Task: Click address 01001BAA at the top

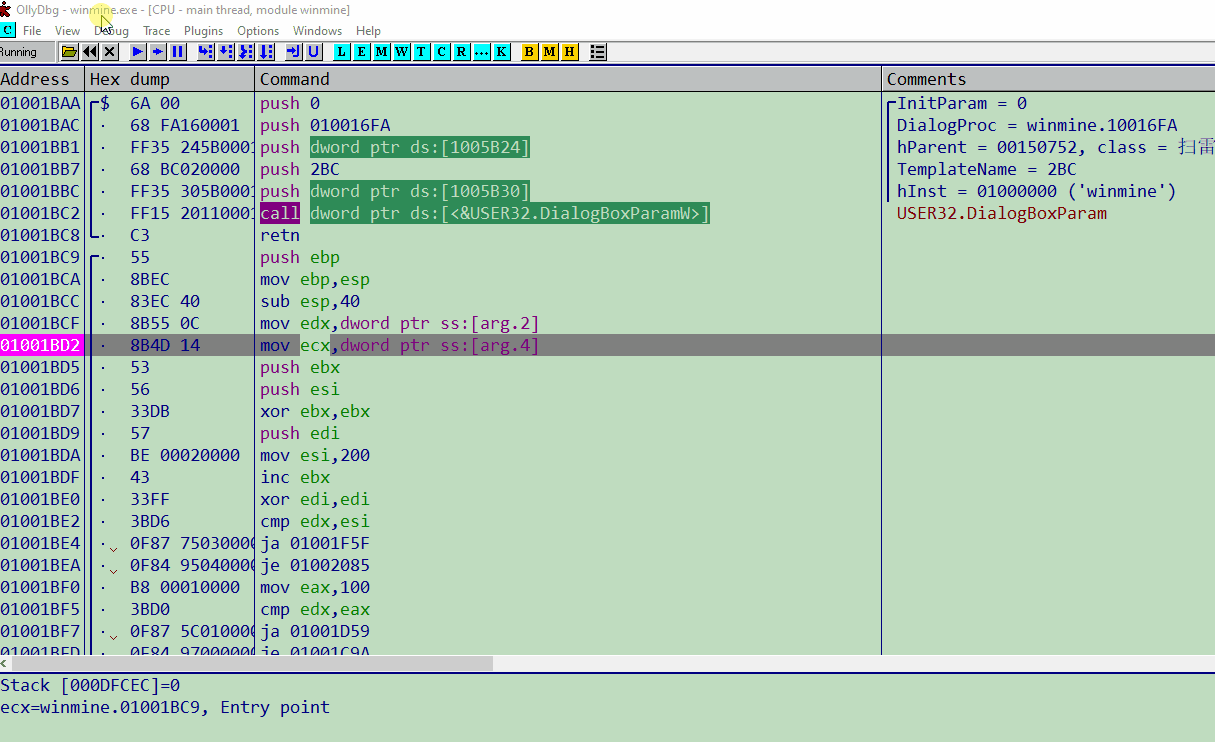Action: point(41,103)
